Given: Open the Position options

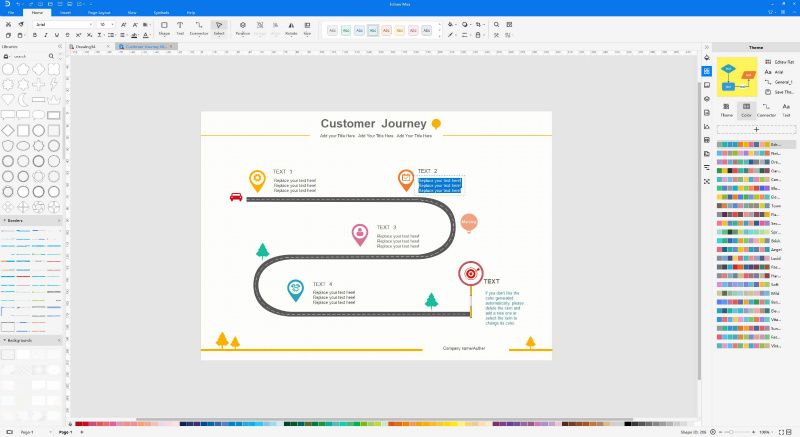Looking at the screenshot, I should point(243,28).
